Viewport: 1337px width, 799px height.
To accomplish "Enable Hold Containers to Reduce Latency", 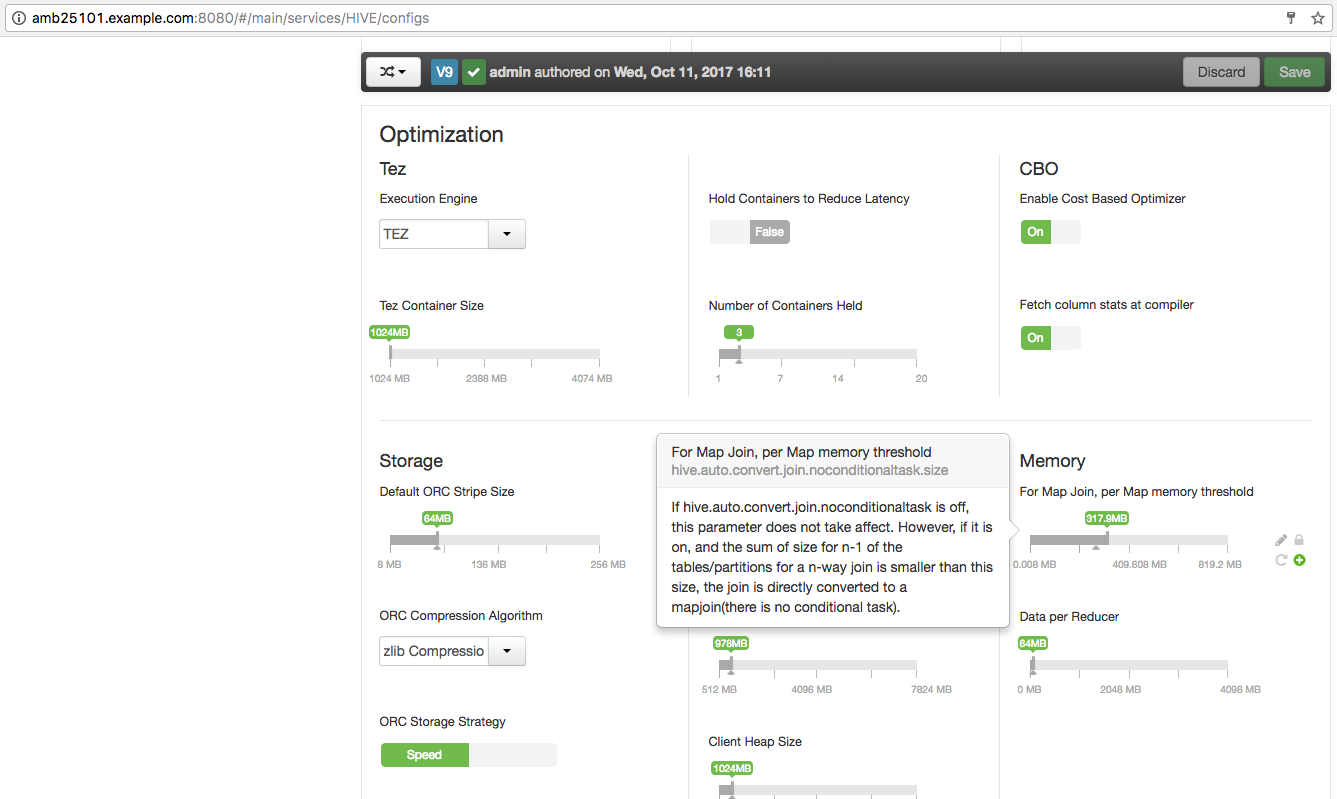I will pyautogui.click(x=727, y=231).
